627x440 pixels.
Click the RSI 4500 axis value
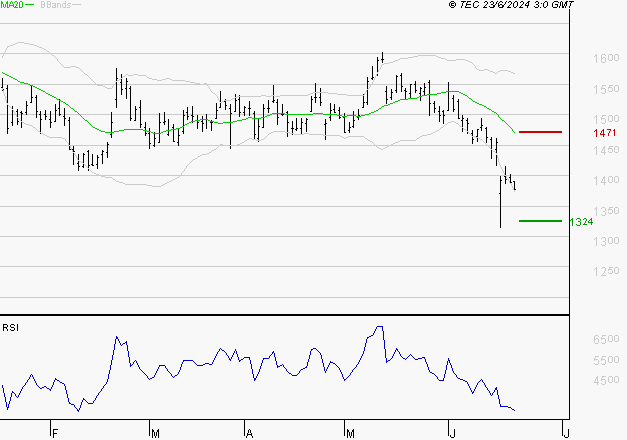(x=606, y=380)
